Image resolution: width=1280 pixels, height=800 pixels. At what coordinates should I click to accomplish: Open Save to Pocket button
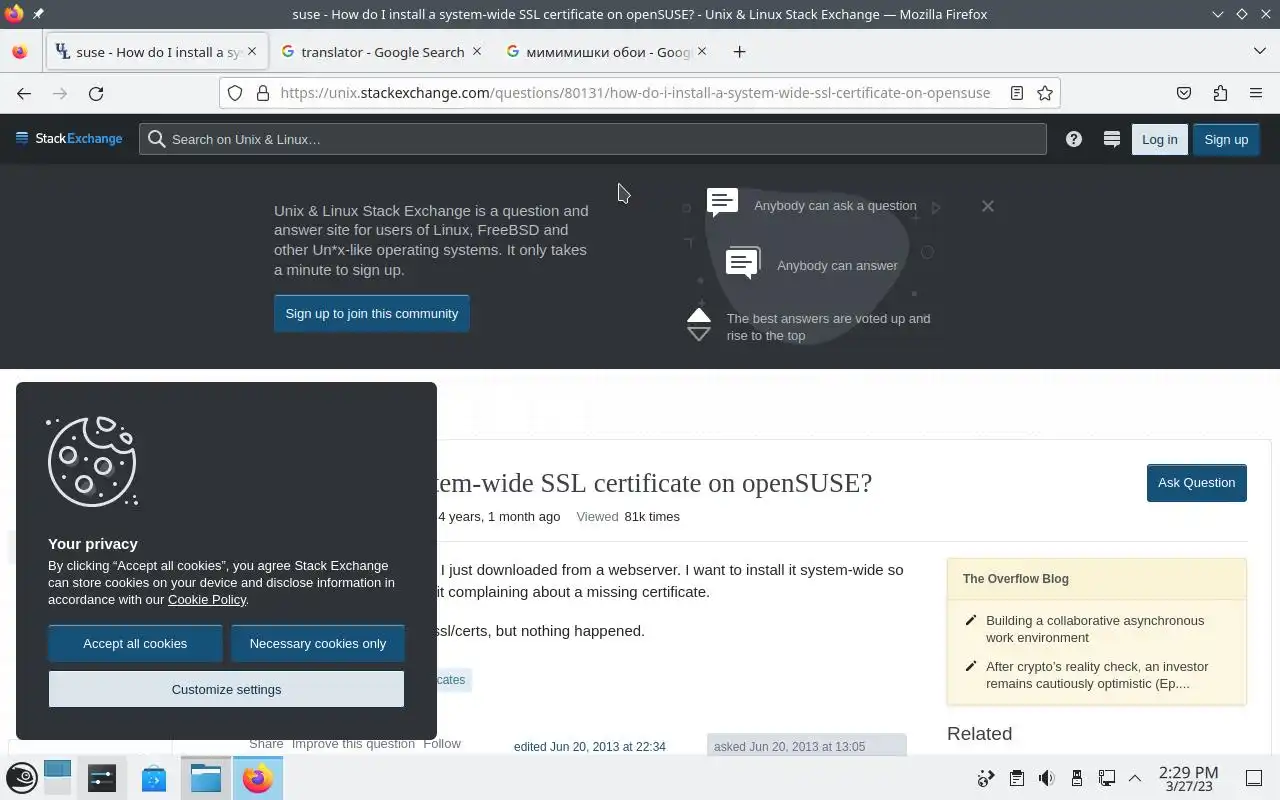point(1184,93)
